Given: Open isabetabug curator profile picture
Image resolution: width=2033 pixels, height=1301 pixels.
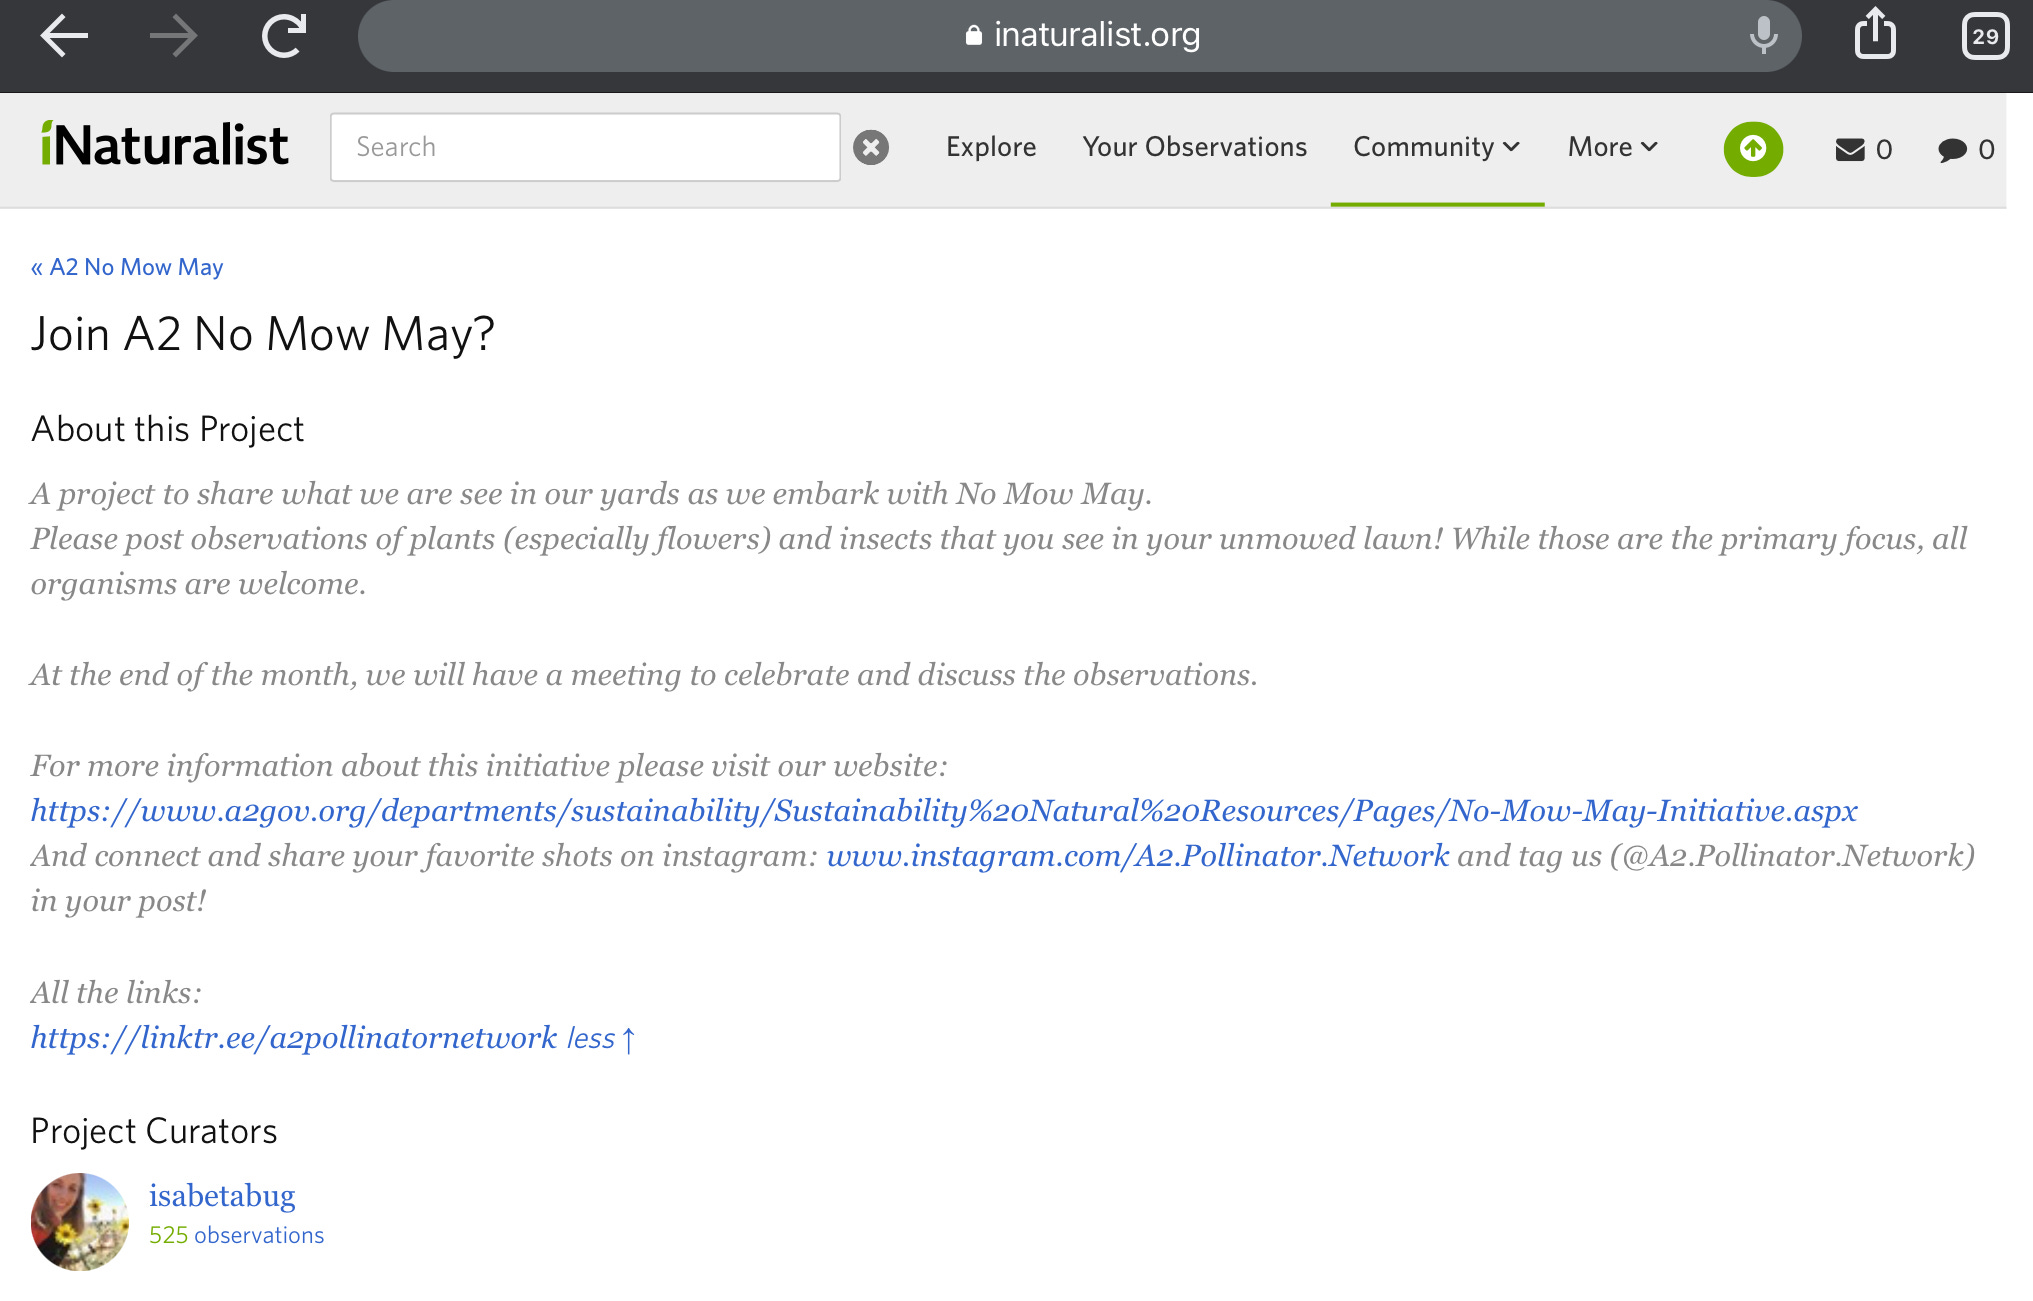Looking at the screenshot, I should [80, 1221].
